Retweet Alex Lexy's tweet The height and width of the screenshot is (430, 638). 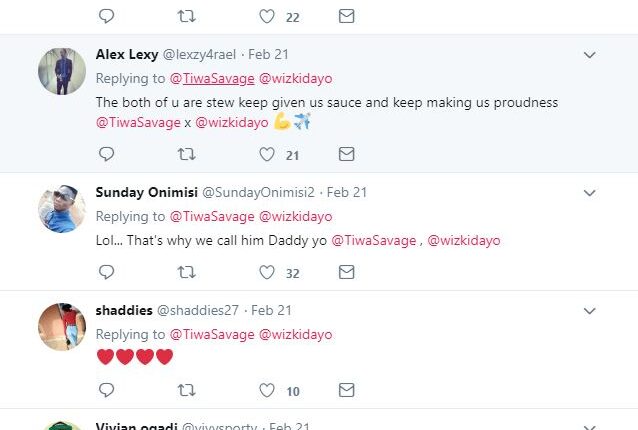(x=186, y=154)
